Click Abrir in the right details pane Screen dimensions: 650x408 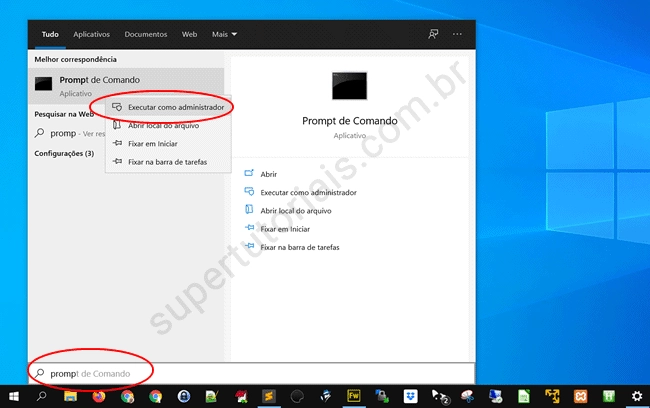click(270, 173)
